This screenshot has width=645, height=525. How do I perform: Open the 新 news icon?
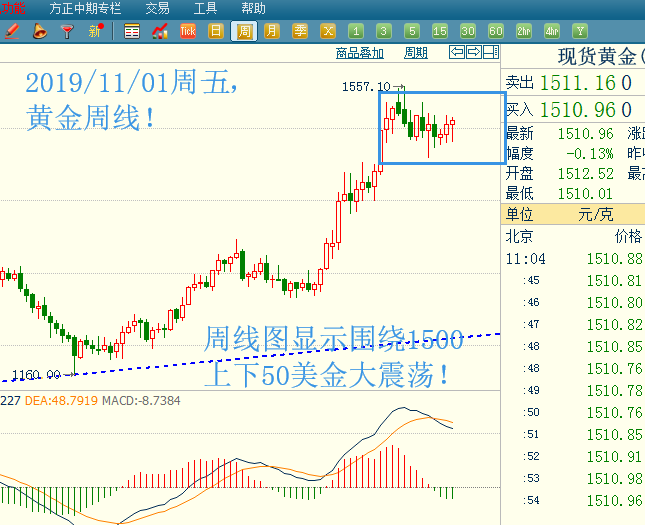(95, 31)
